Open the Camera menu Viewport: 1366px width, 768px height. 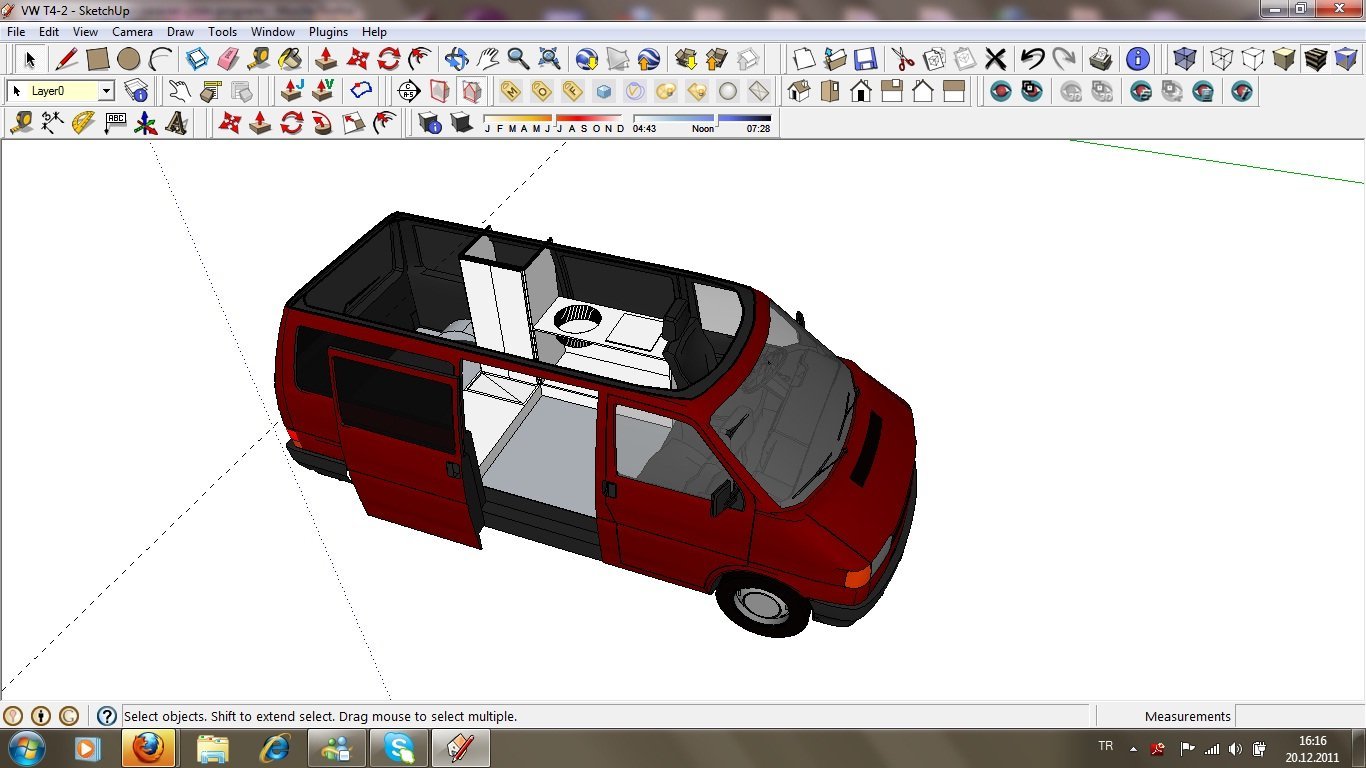pos(132,32)
